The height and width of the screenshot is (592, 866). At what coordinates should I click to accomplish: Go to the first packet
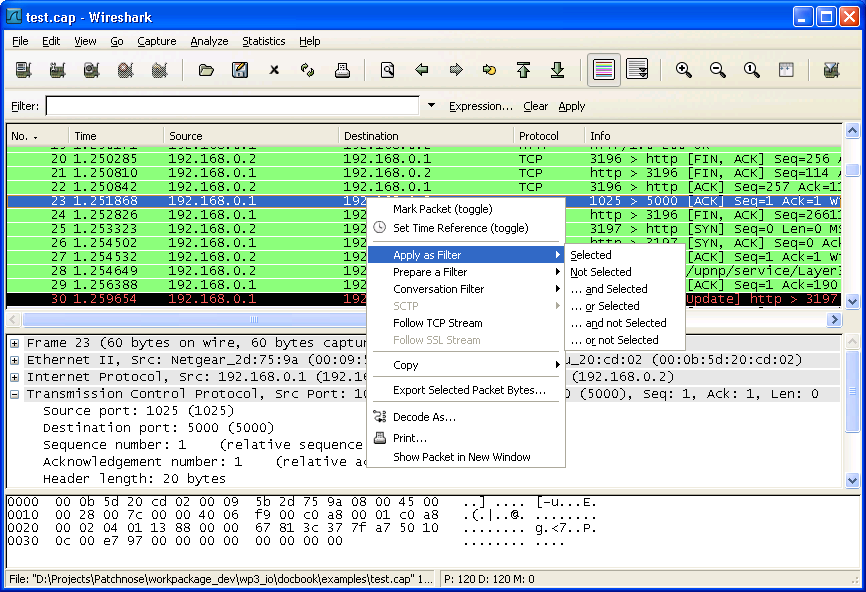[523, 70]
